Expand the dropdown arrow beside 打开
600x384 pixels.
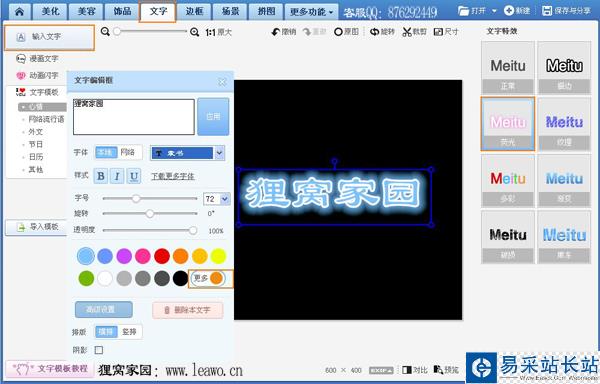pyautogui.click(x=494, y=11)
